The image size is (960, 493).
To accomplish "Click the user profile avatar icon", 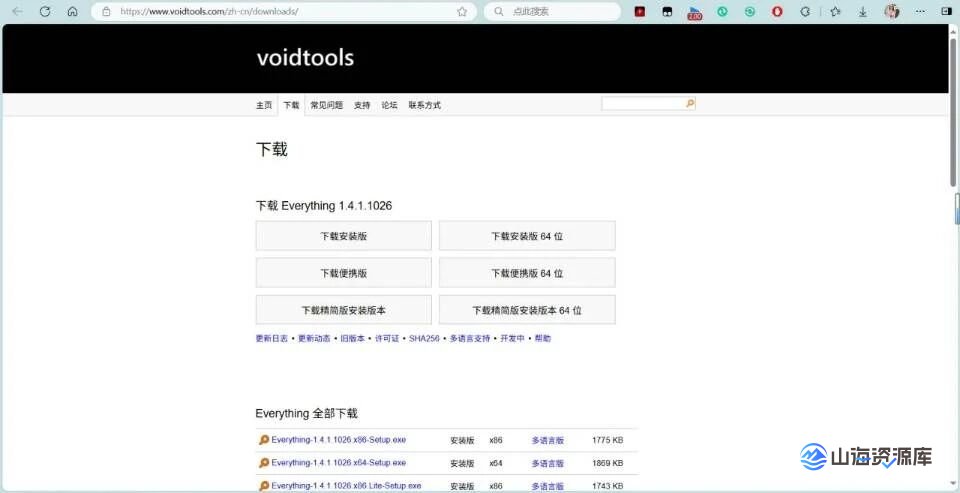I will [892, 12].
